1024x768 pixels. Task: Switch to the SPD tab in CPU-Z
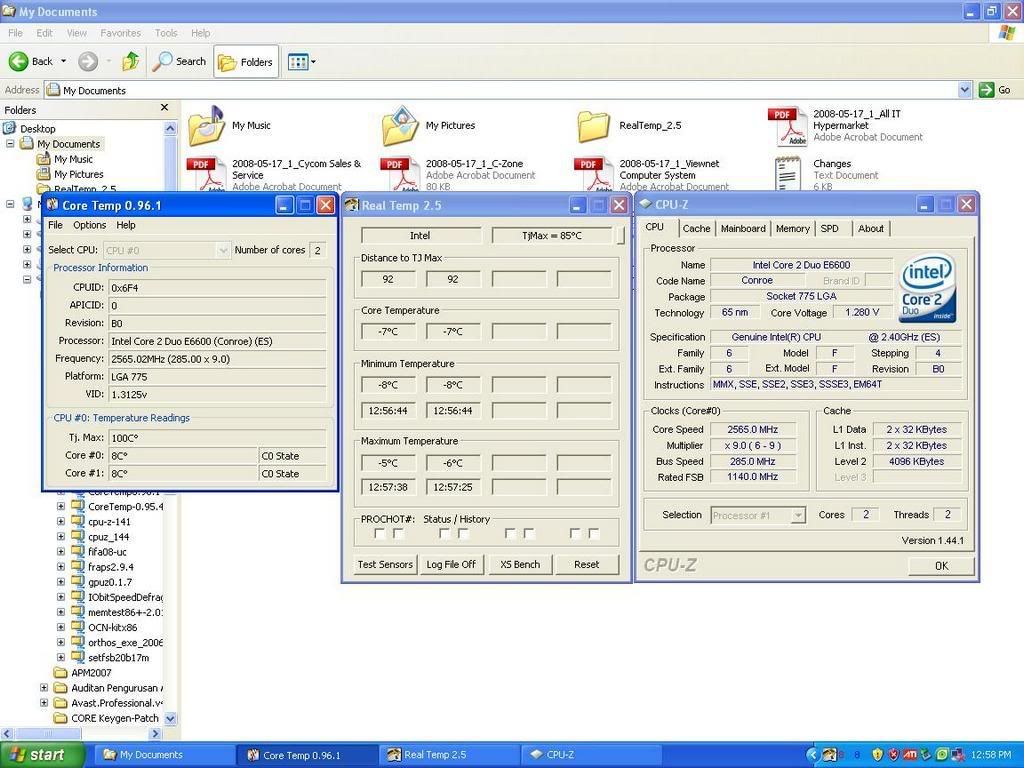829,228
